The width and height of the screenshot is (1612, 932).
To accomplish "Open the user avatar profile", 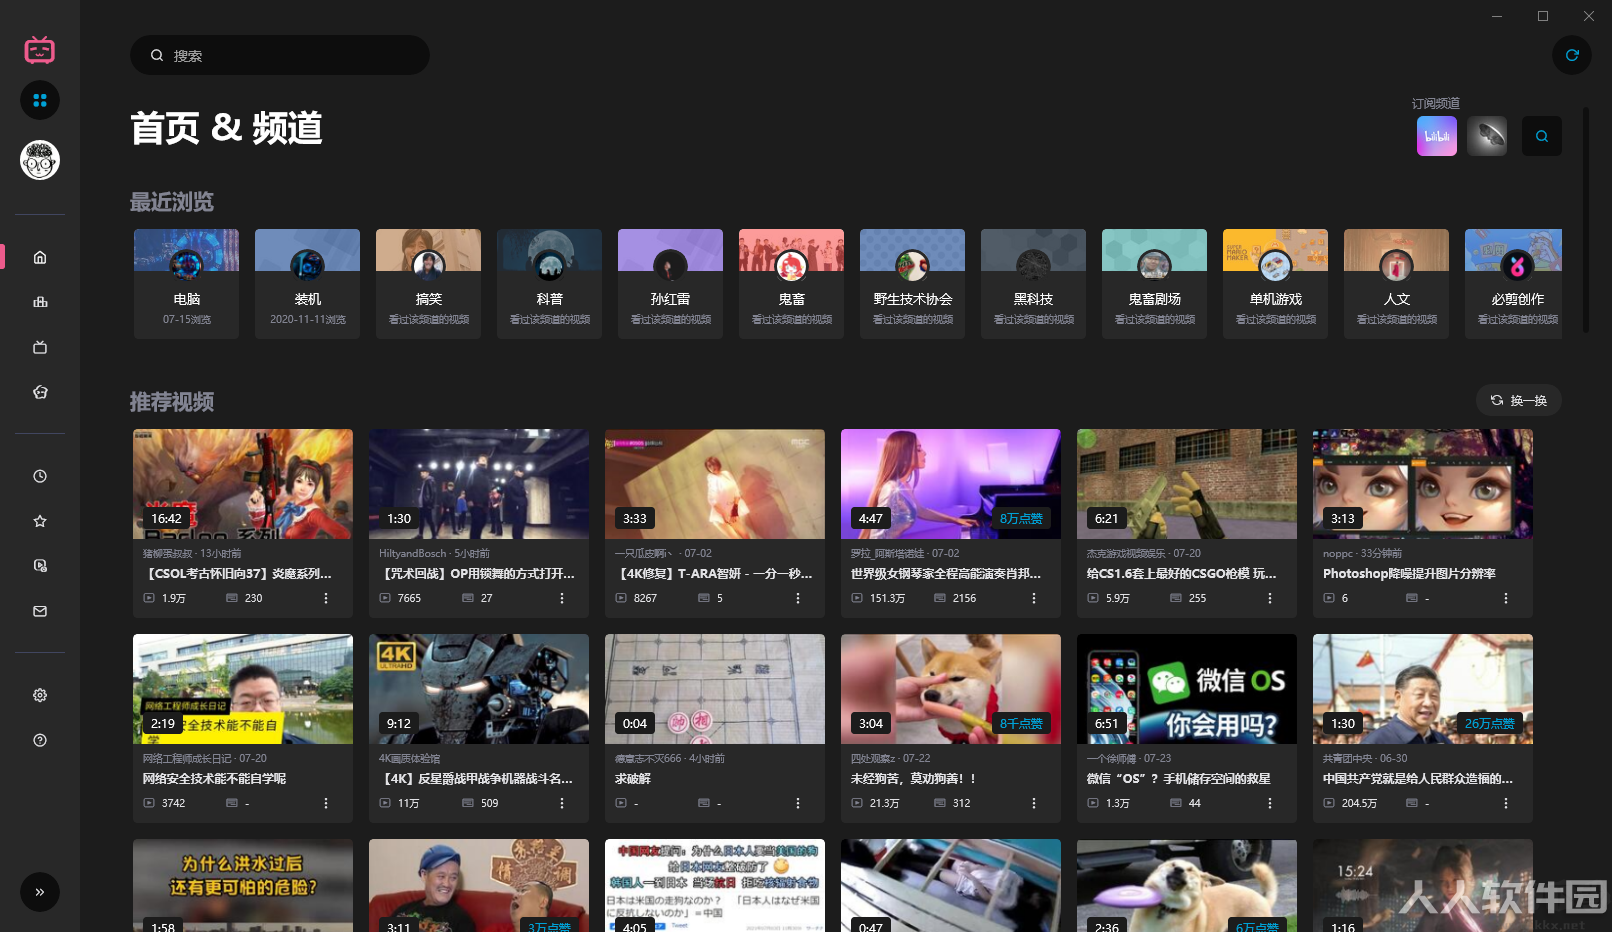I will point(40,160).
